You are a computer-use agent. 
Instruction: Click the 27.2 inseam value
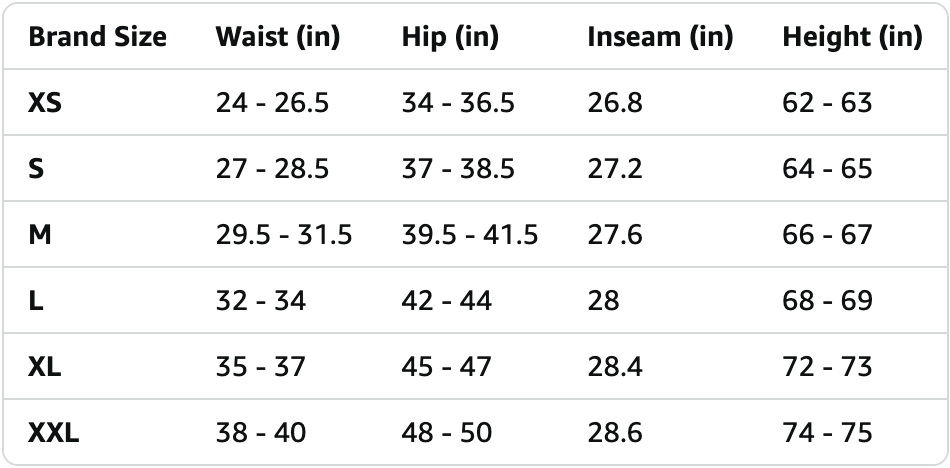click(x=615, y=169)
